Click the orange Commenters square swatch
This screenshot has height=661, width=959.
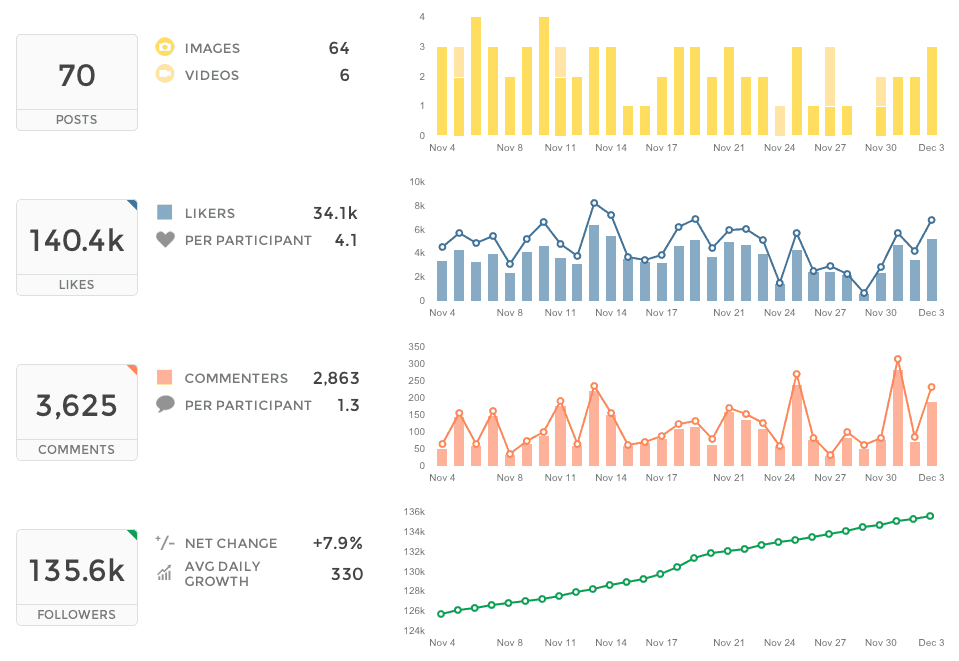click(165, 377)
